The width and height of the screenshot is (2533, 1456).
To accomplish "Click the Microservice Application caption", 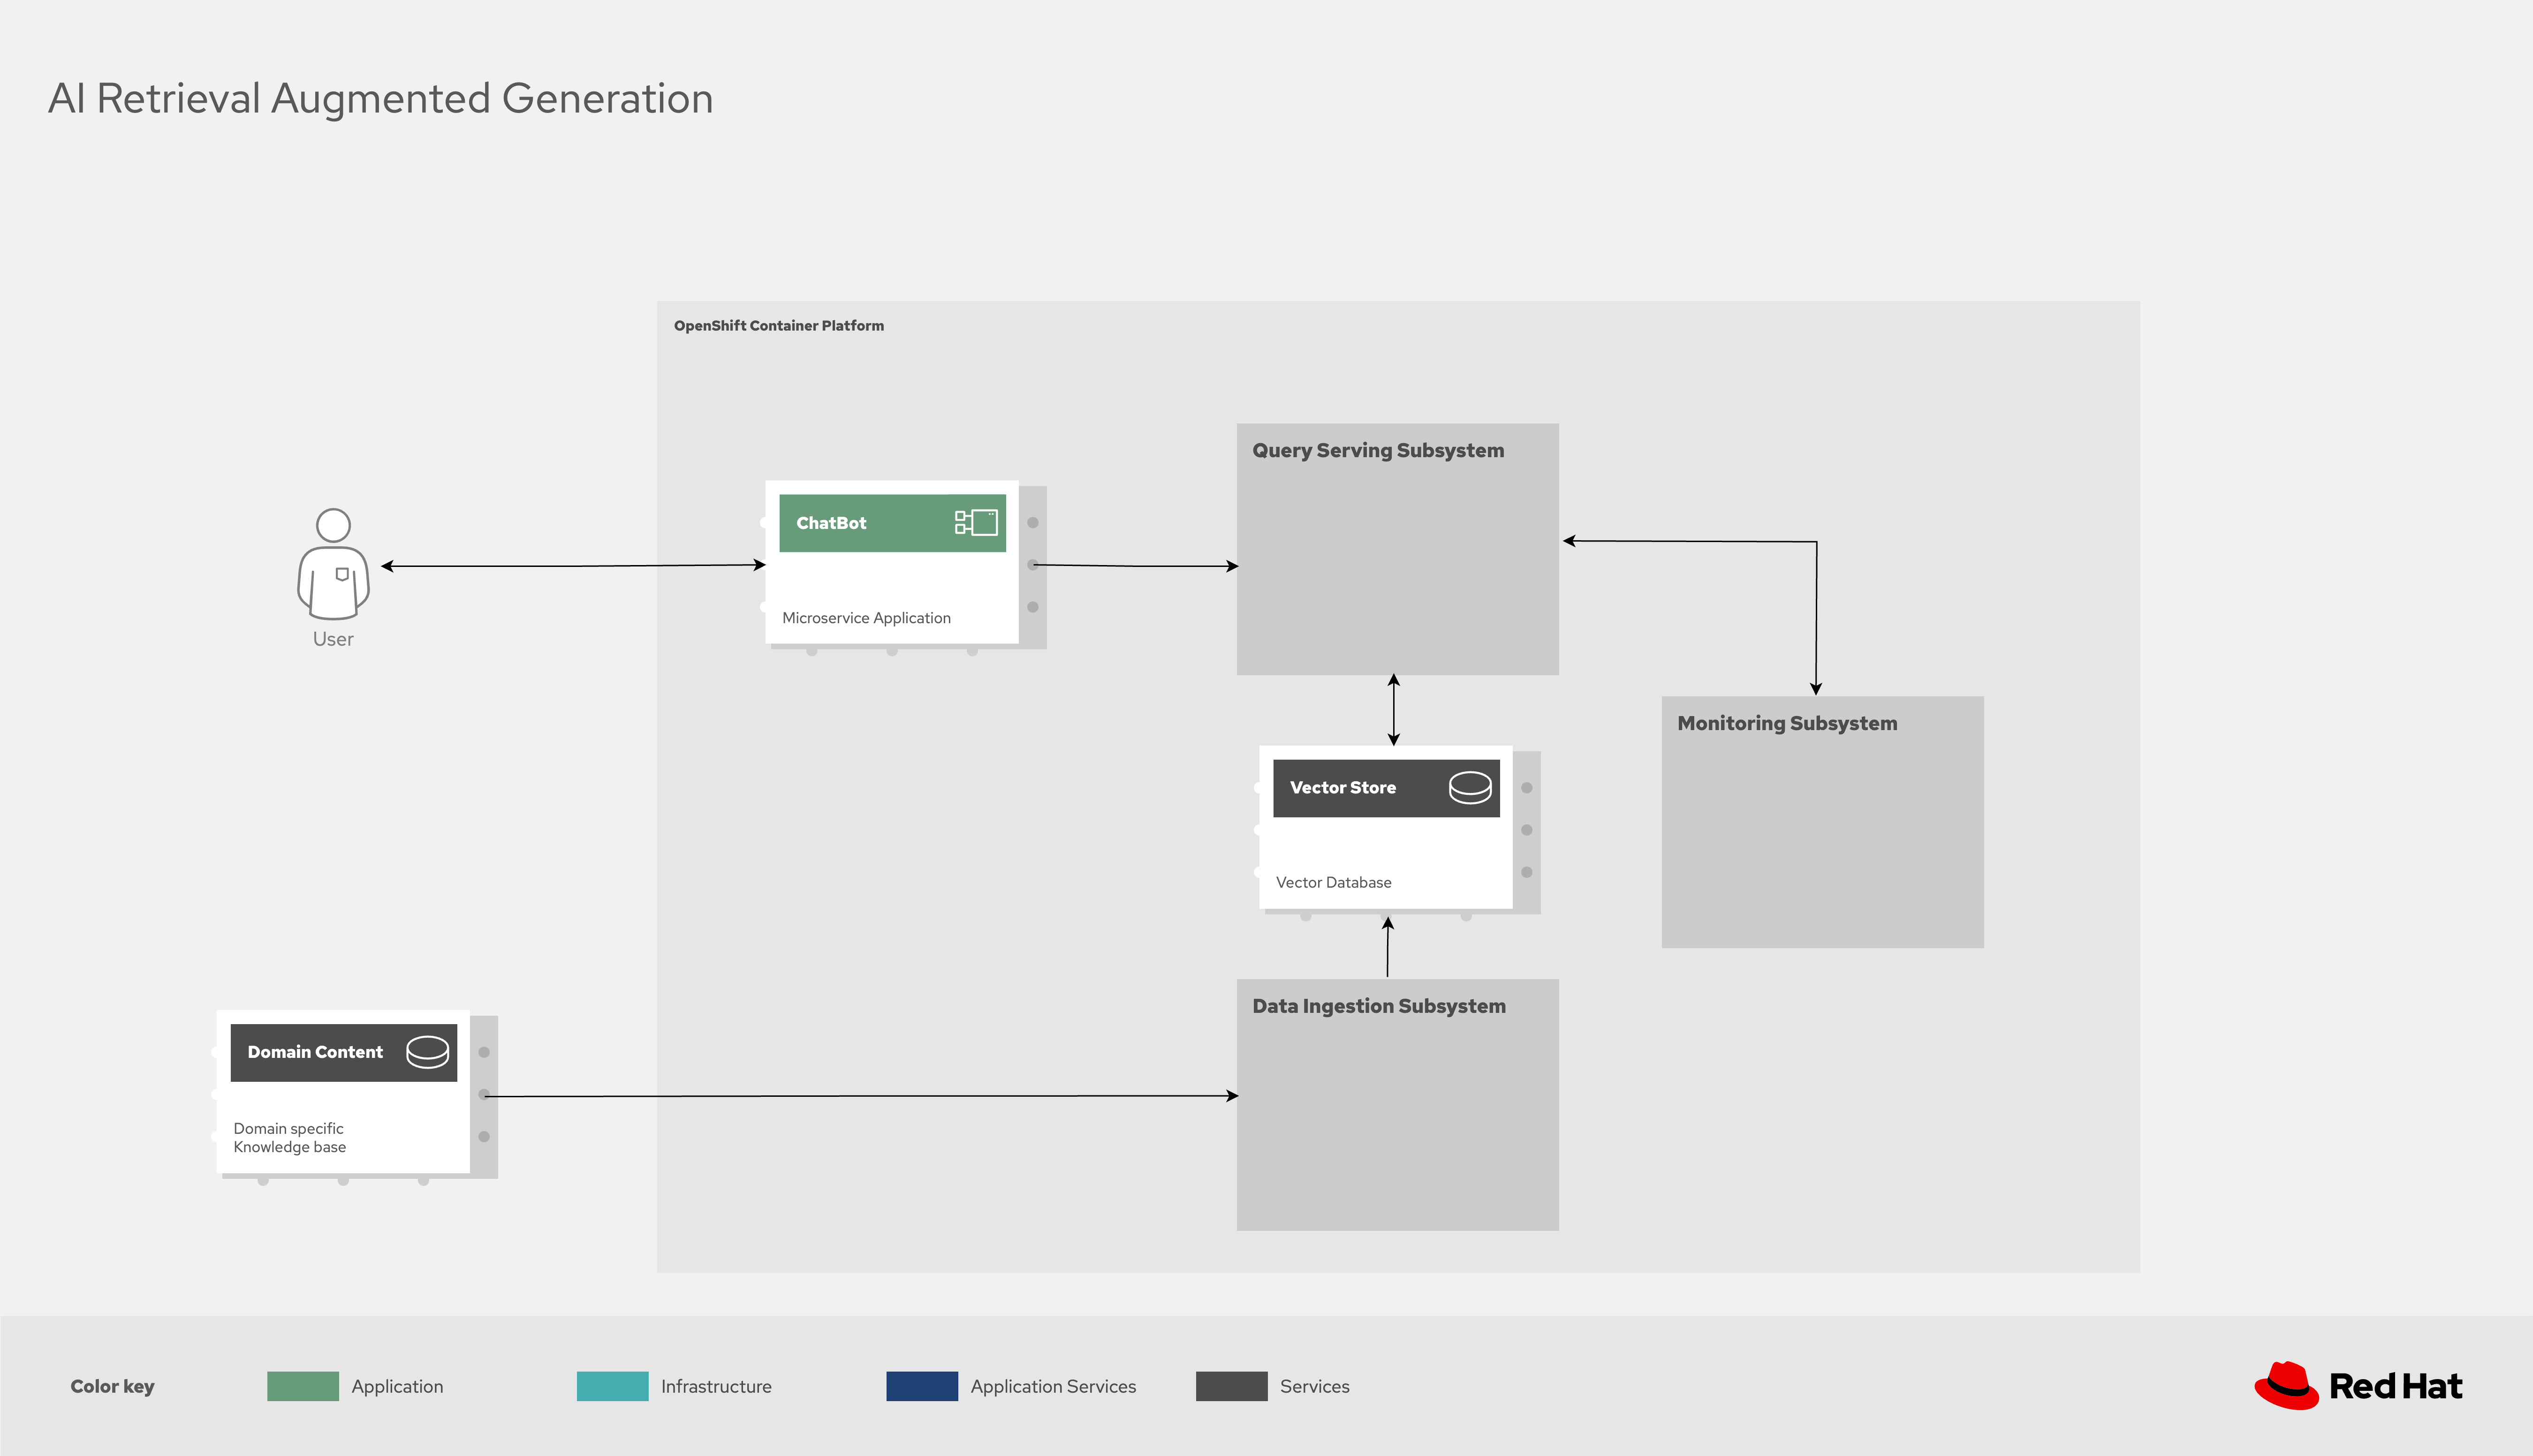I will point(866,618).
